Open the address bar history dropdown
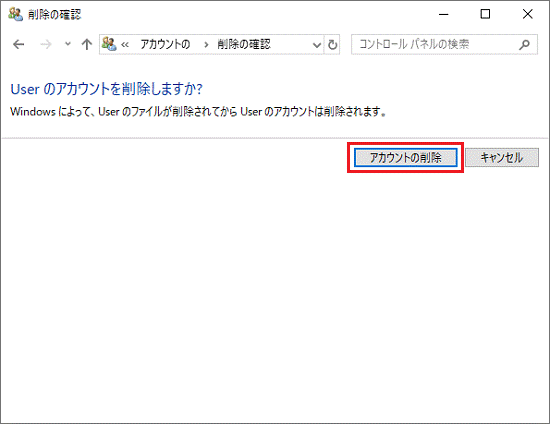Viewport: 550px width, 424px height. [x=317, y=45]
